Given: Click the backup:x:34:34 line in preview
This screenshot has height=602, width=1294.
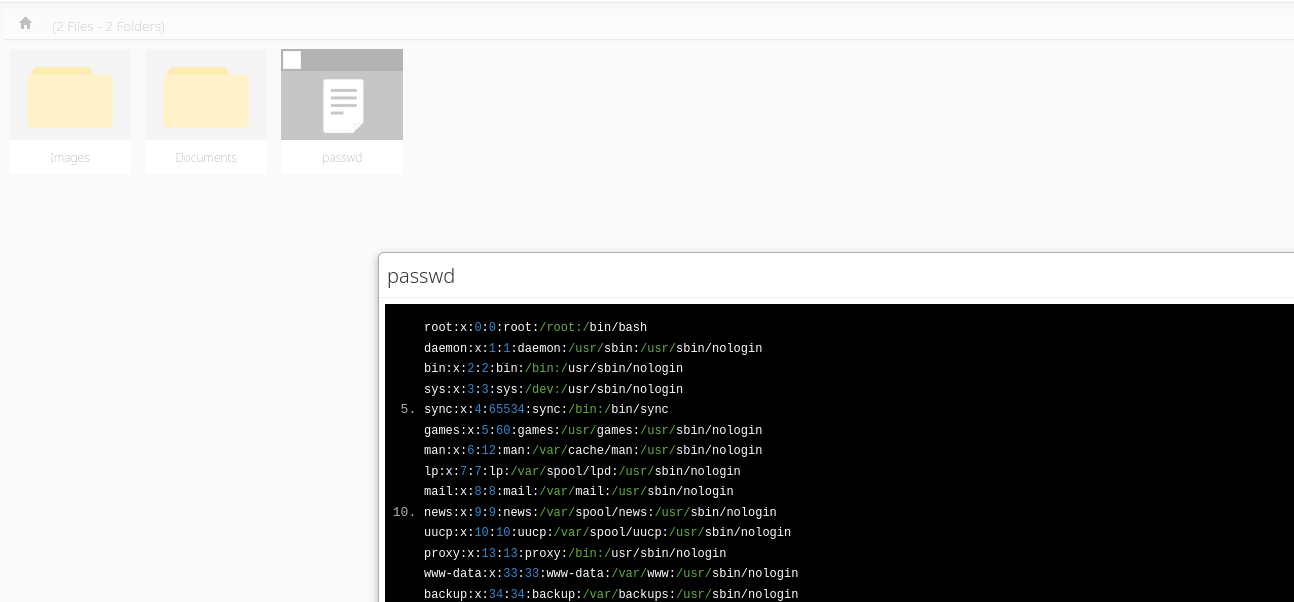Looking at the screenshot, I should (611, 594).
